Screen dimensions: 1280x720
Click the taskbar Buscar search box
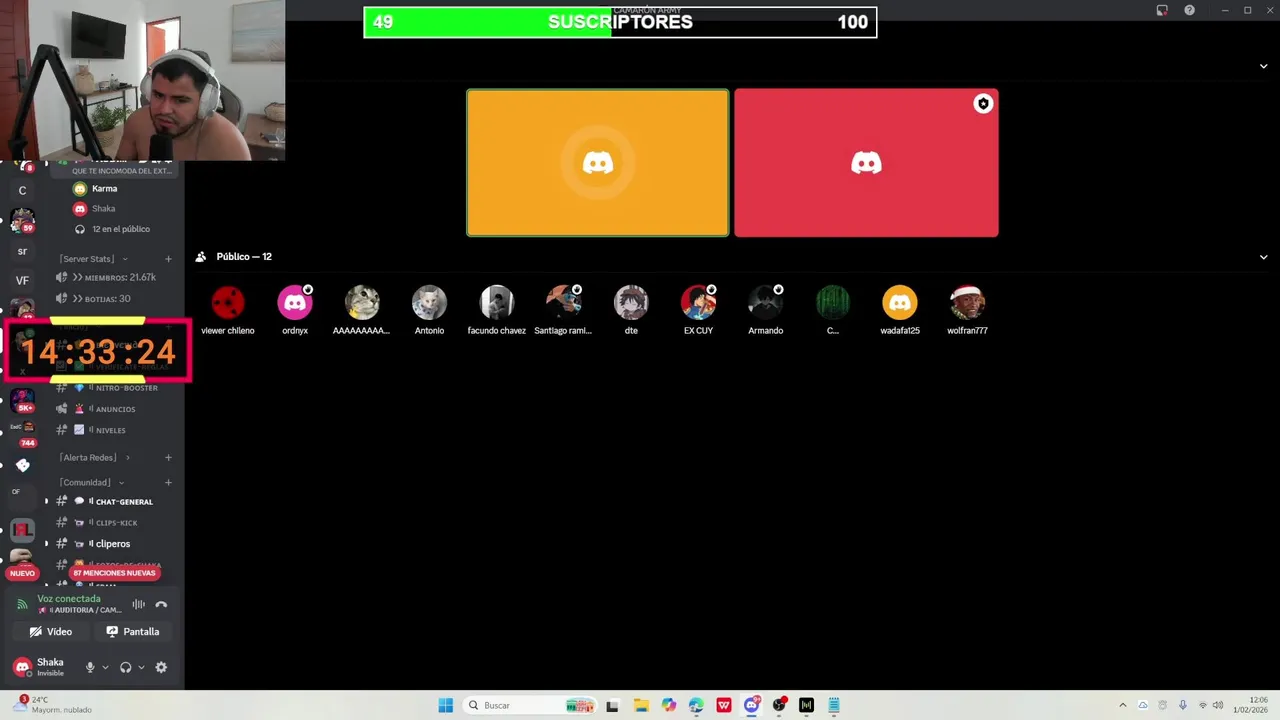tap(530, 705)
